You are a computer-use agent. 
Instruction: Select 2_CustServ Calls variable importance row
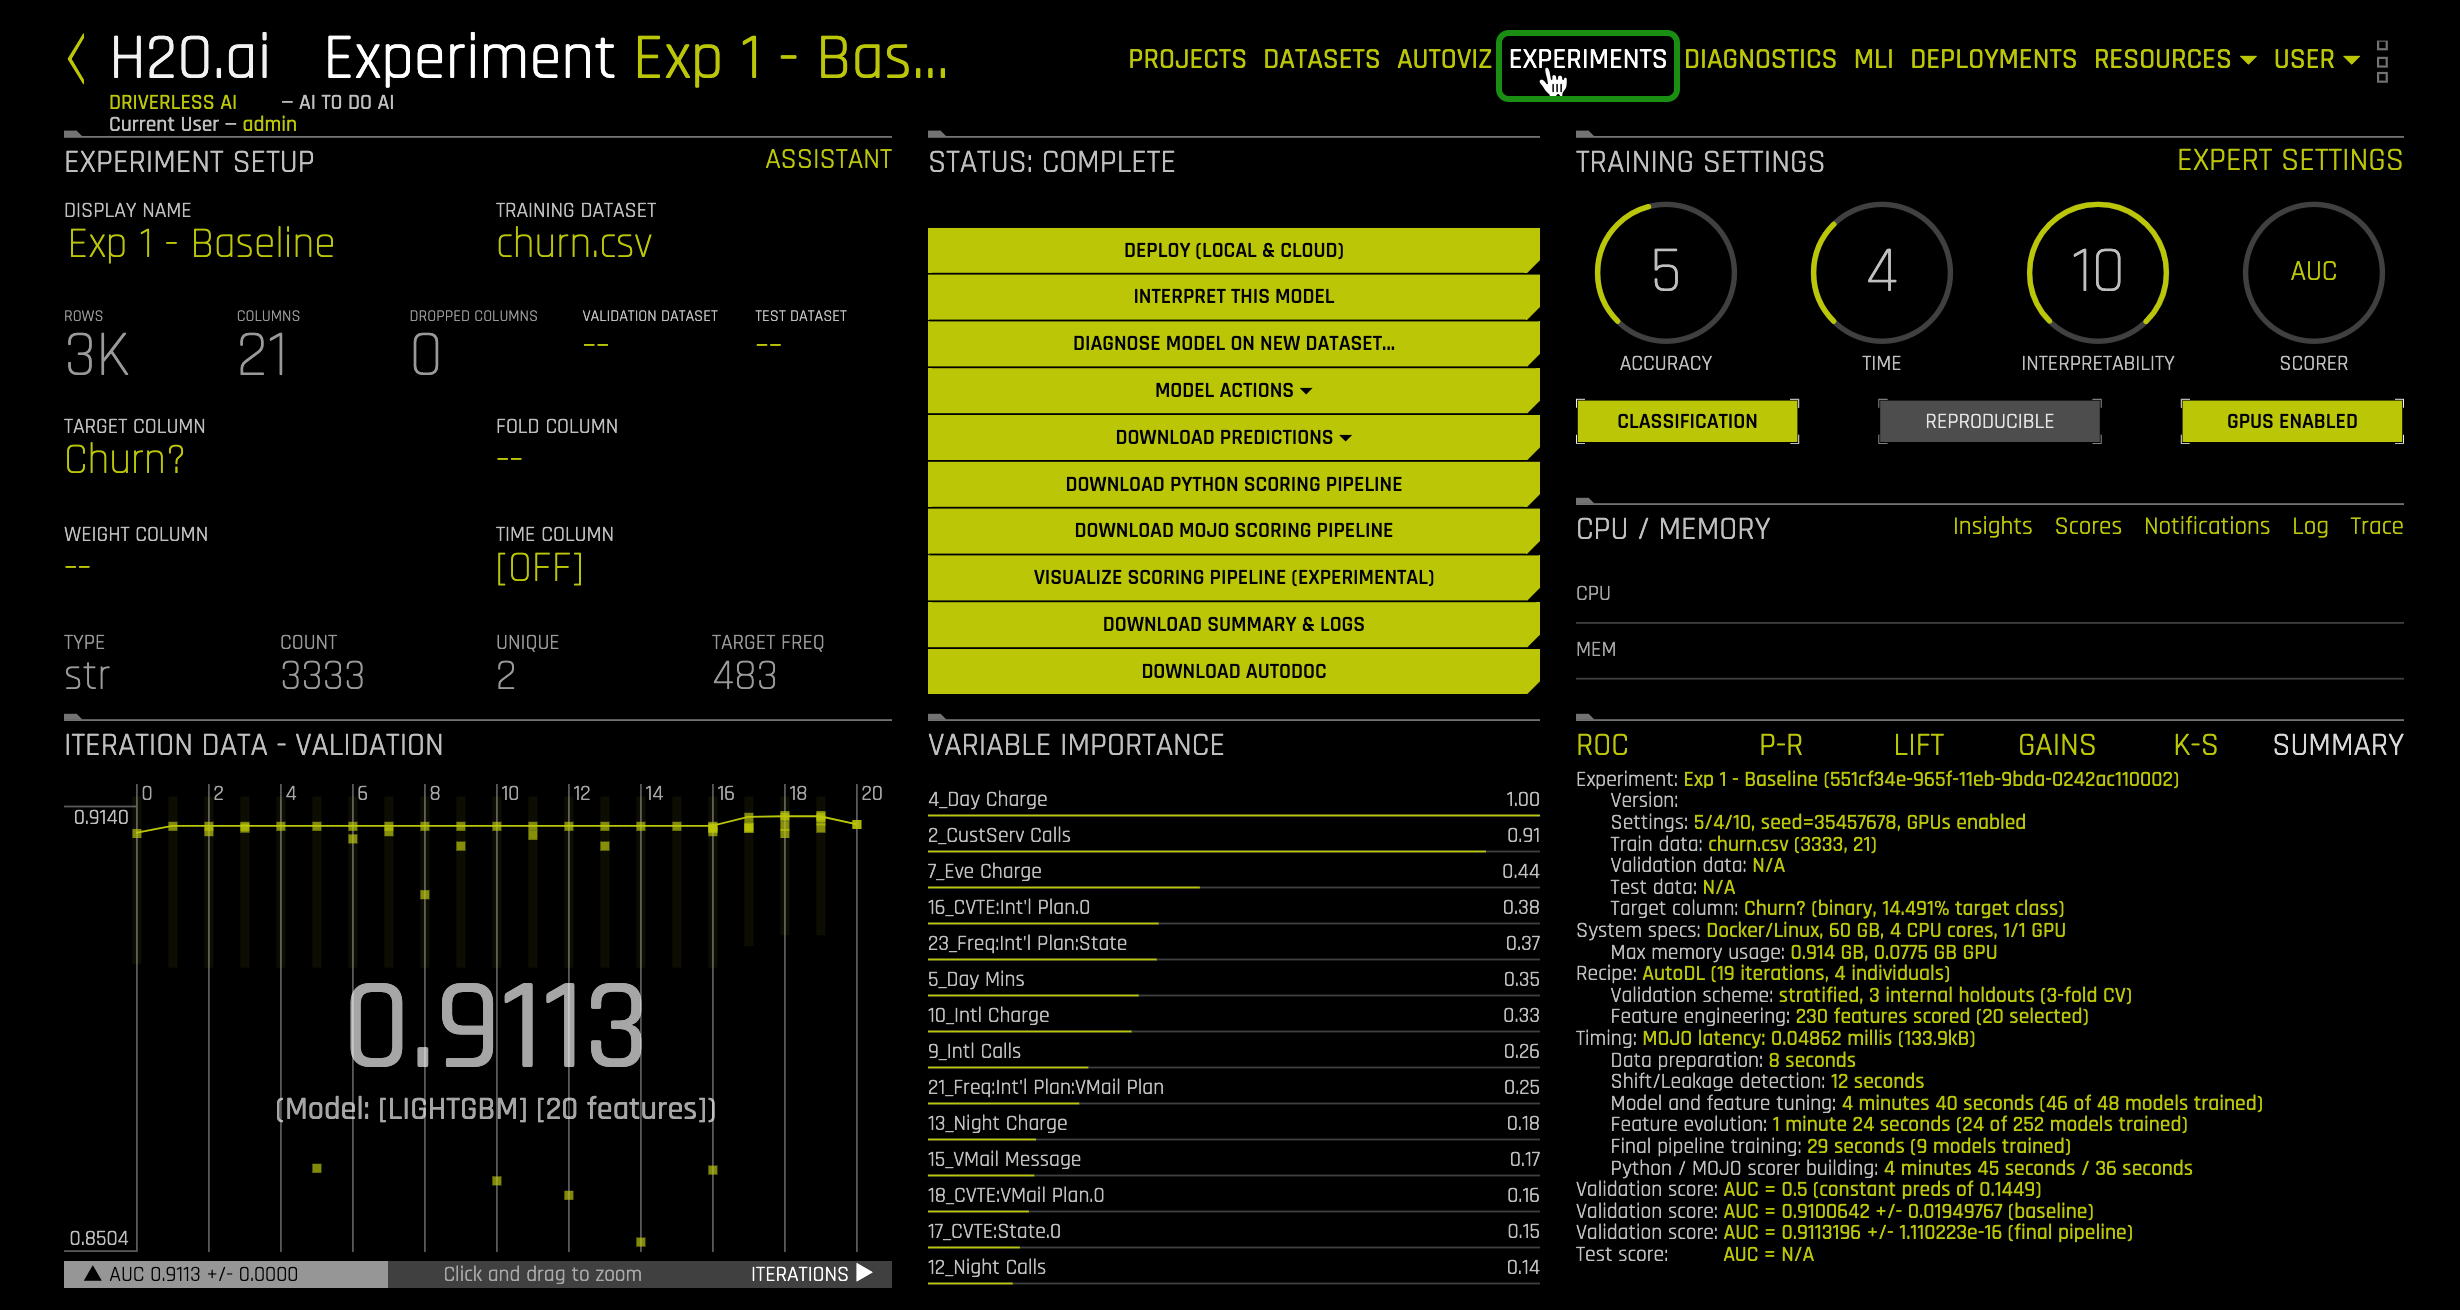[1233, 836]
